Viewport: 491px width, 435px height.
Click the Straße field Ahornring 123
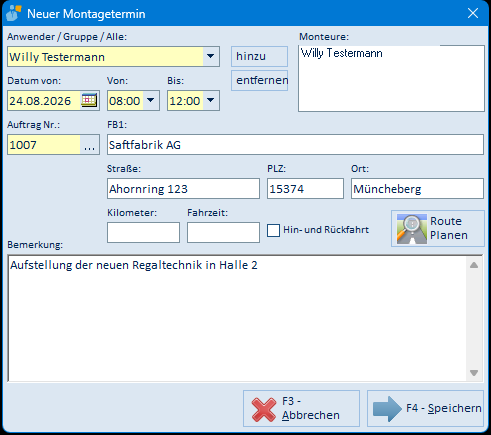coord(183,189)
